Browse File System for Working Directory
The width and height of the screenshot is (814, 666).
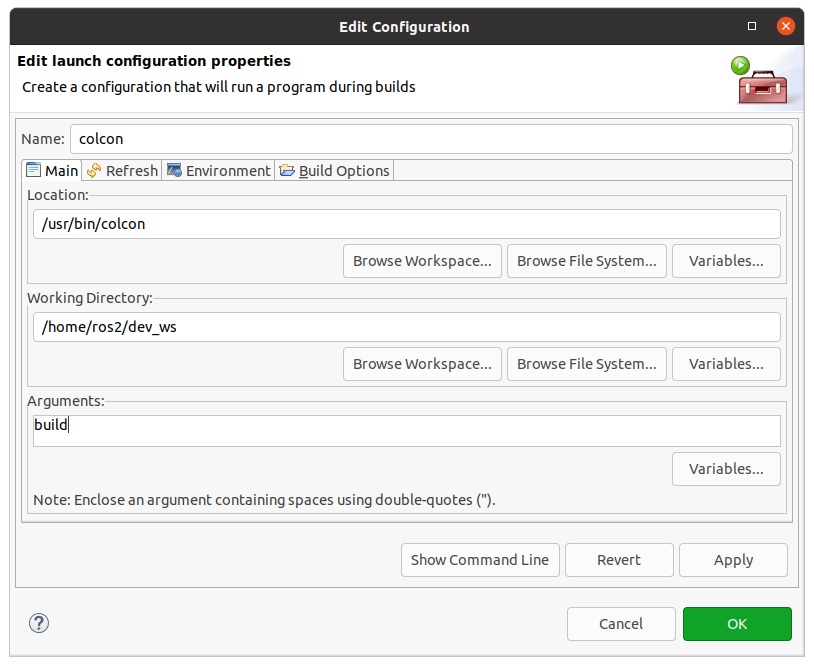[x=586, y=364]
